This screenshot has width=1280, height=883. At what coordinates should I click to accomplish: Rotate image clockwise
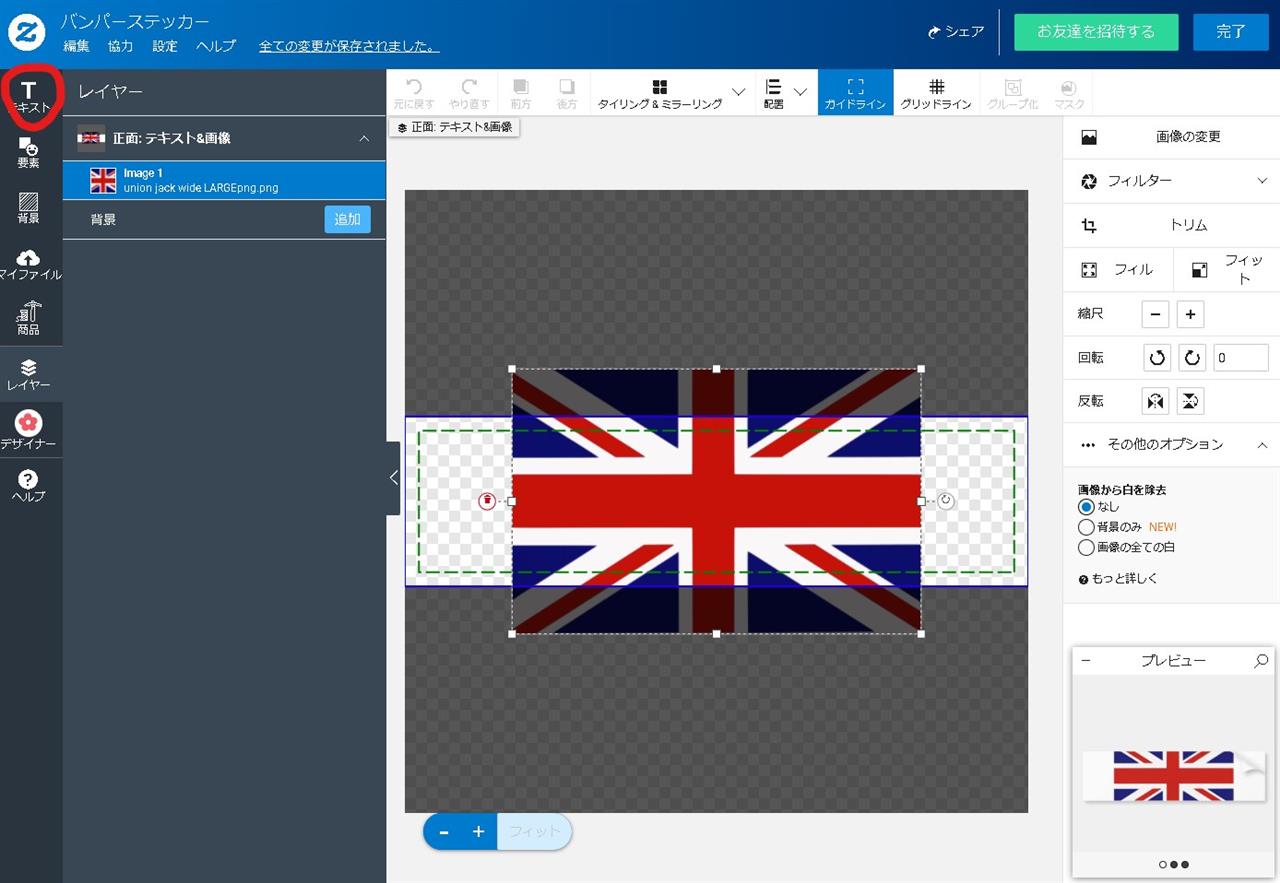point(1192,358)
